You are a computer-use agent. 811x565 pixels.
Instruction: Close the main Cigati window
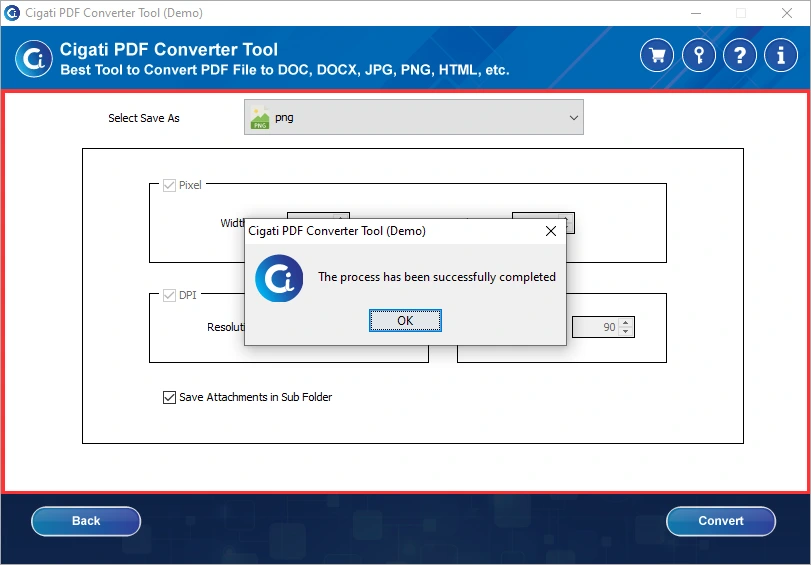tap(787, 13)
